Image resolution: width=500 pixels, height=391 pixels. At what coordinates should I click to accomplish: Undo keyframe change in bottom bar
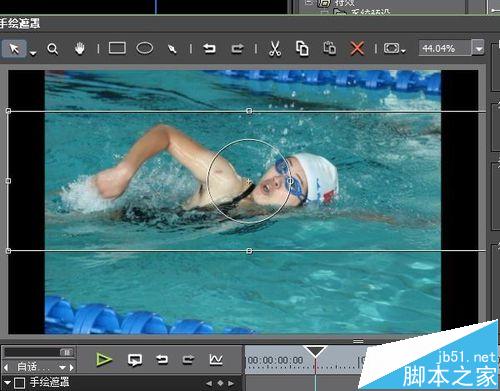tap(162, 360)
